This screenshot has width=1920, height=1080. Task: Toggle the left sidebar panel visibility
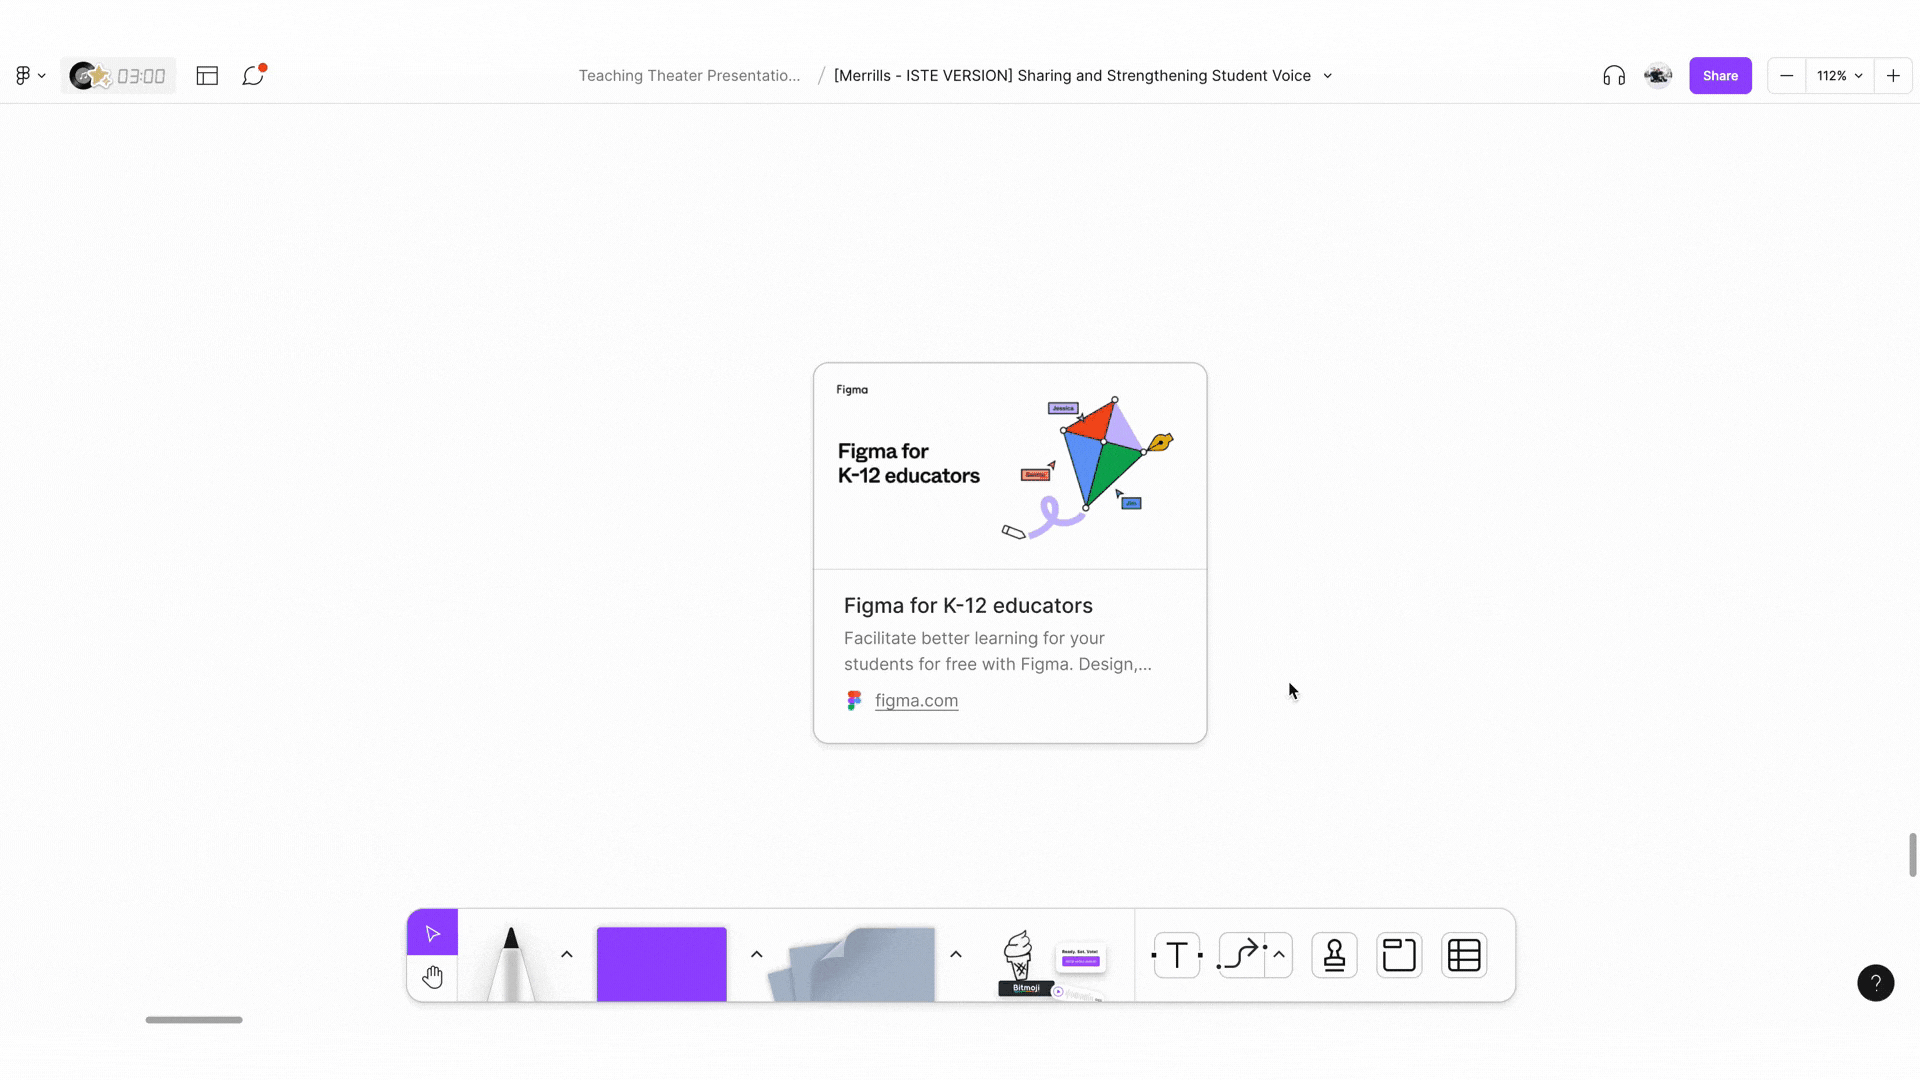coord(206,75)
